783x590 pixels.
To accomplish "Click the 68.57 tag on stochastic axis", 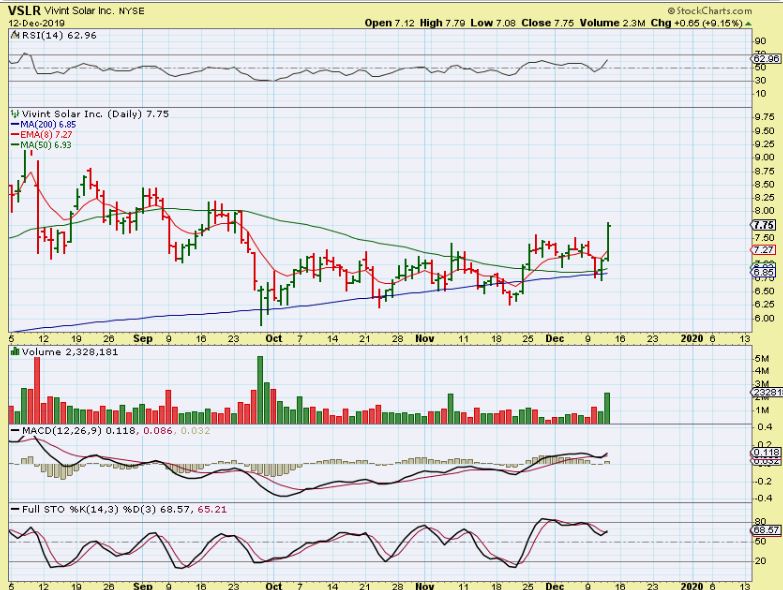I will point(766,530).
